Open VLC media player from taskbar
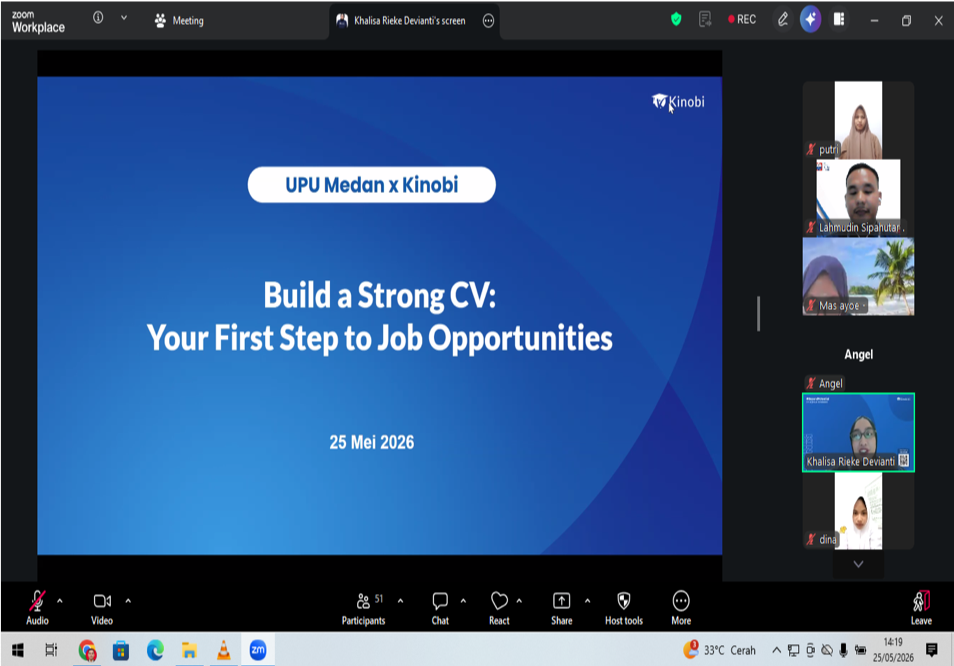The height and width of the screenshot is (666, 954). point(223,650)
